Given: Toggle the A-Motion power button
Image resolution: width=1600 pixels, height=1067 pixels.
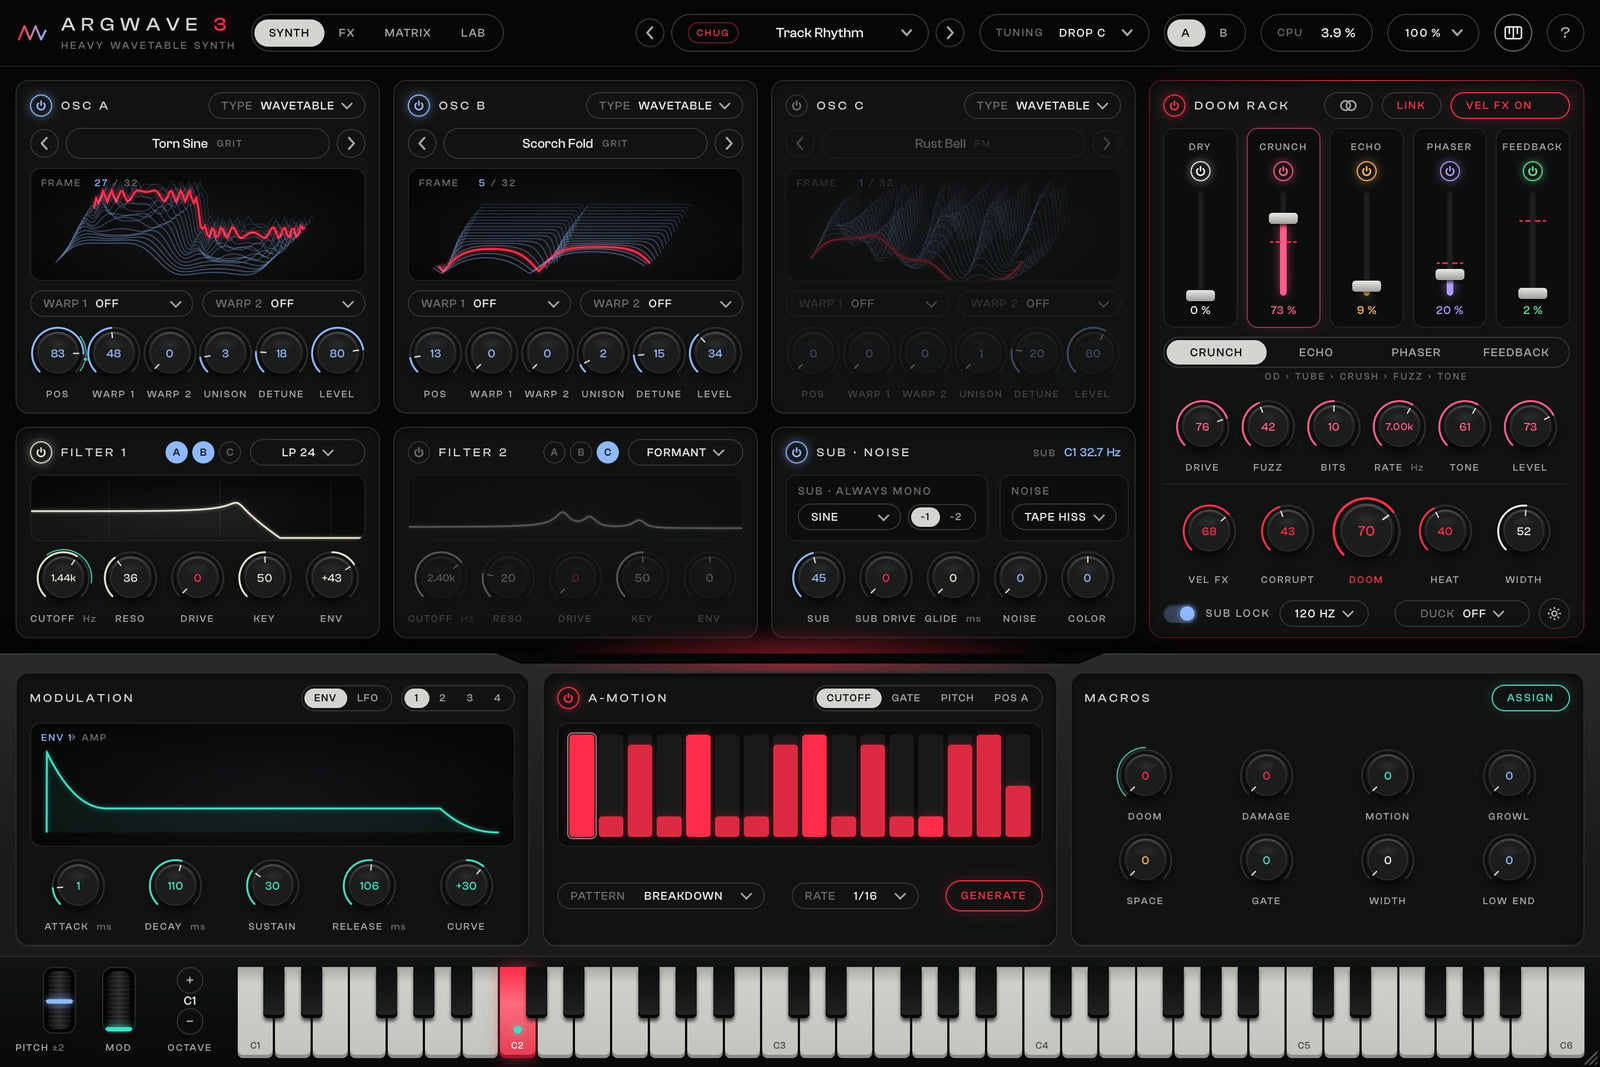Looking at the screenshot, I should click(x=568, y=698).
